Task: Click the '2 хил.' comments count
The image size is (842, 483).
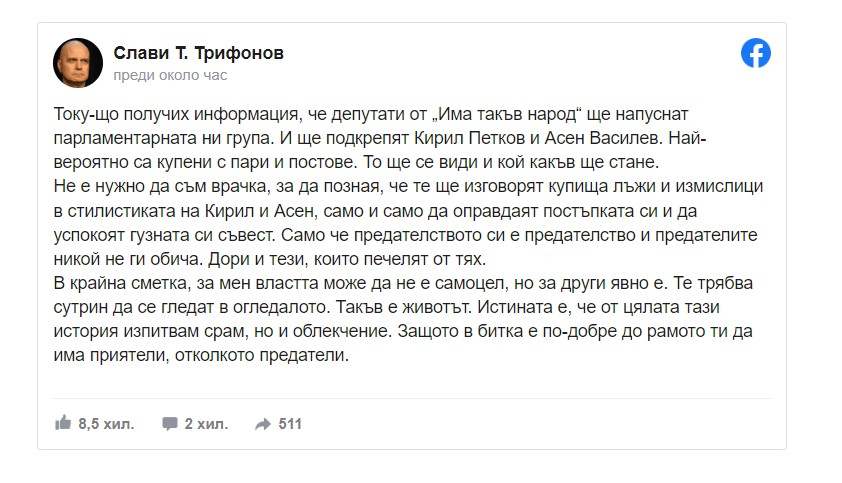Action: (x=208, y=423)
